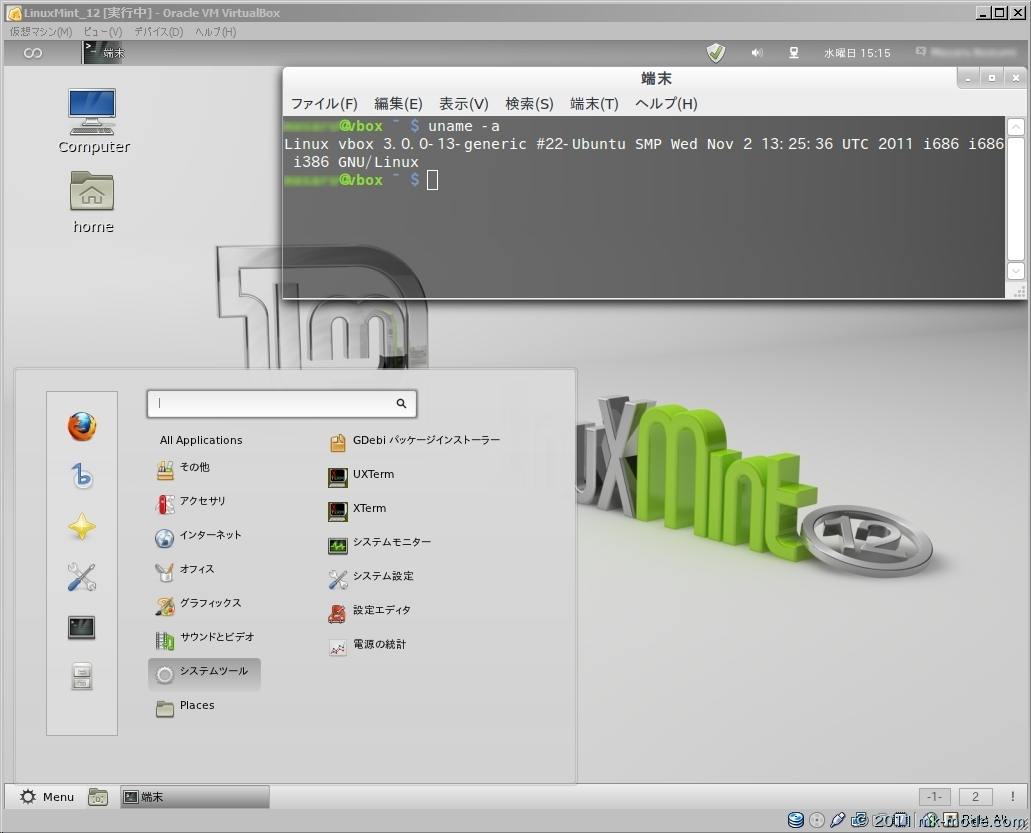Click the volume speaker icon in top panel
This screenshot has height=833, width=1031.
757,53
